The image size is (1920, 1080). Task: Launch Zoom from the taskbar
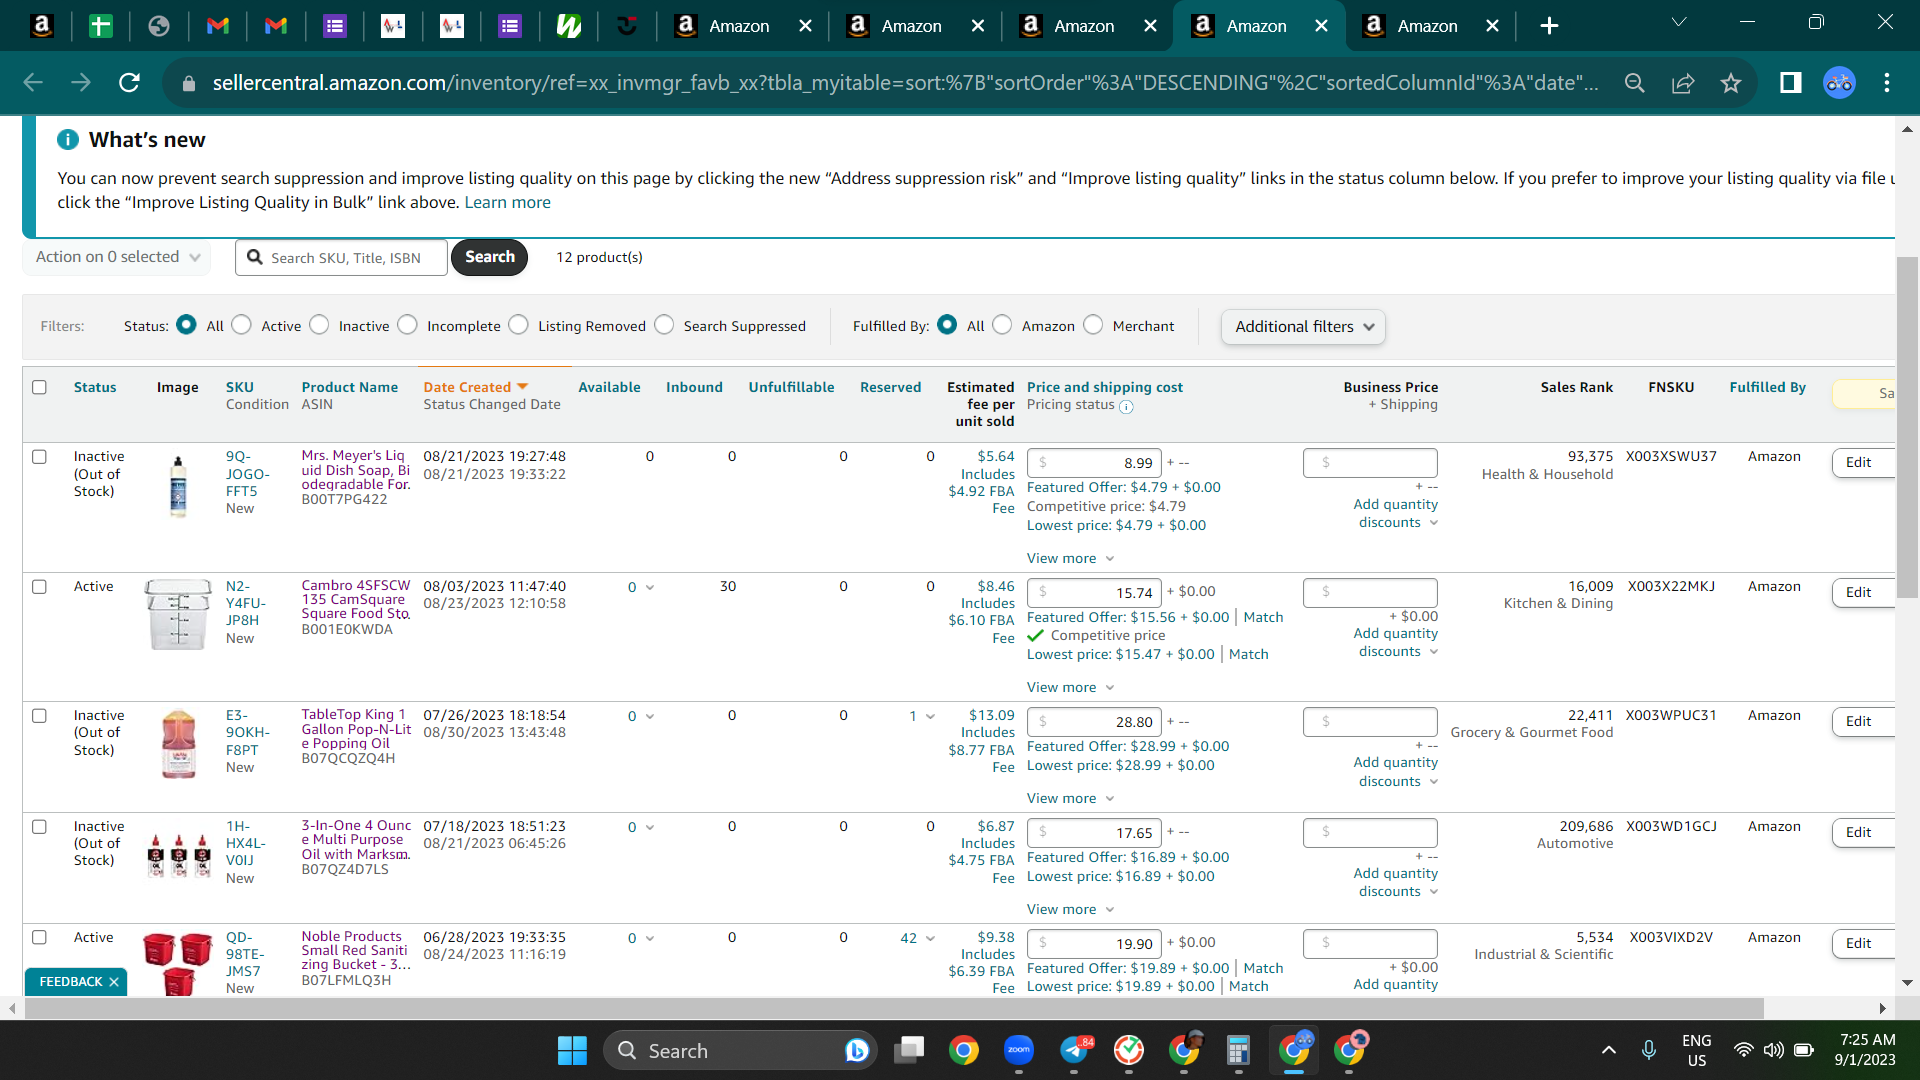click(1019, 1050)
